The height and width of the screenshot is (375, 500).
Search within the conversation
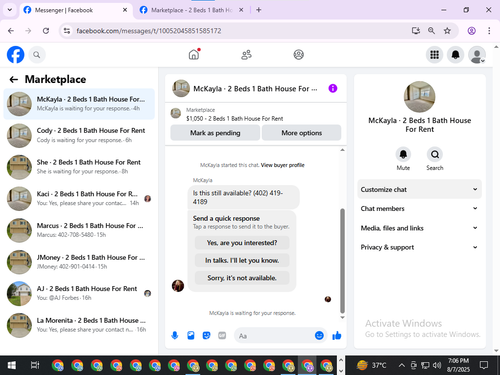click(x=435, y=154)
